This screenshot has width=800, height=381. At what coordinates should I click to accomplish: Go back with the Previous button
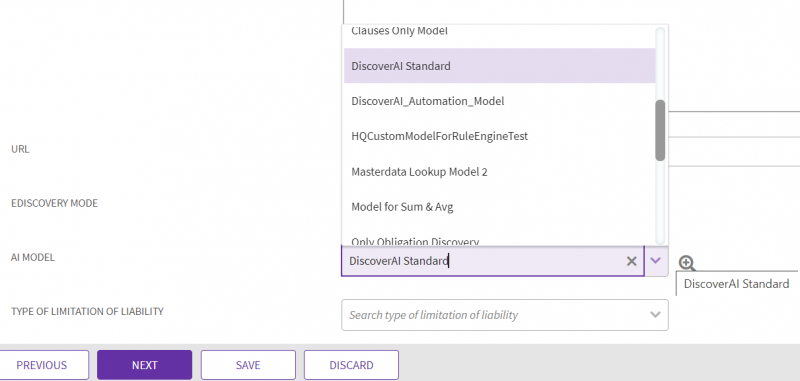click(41, 365)
